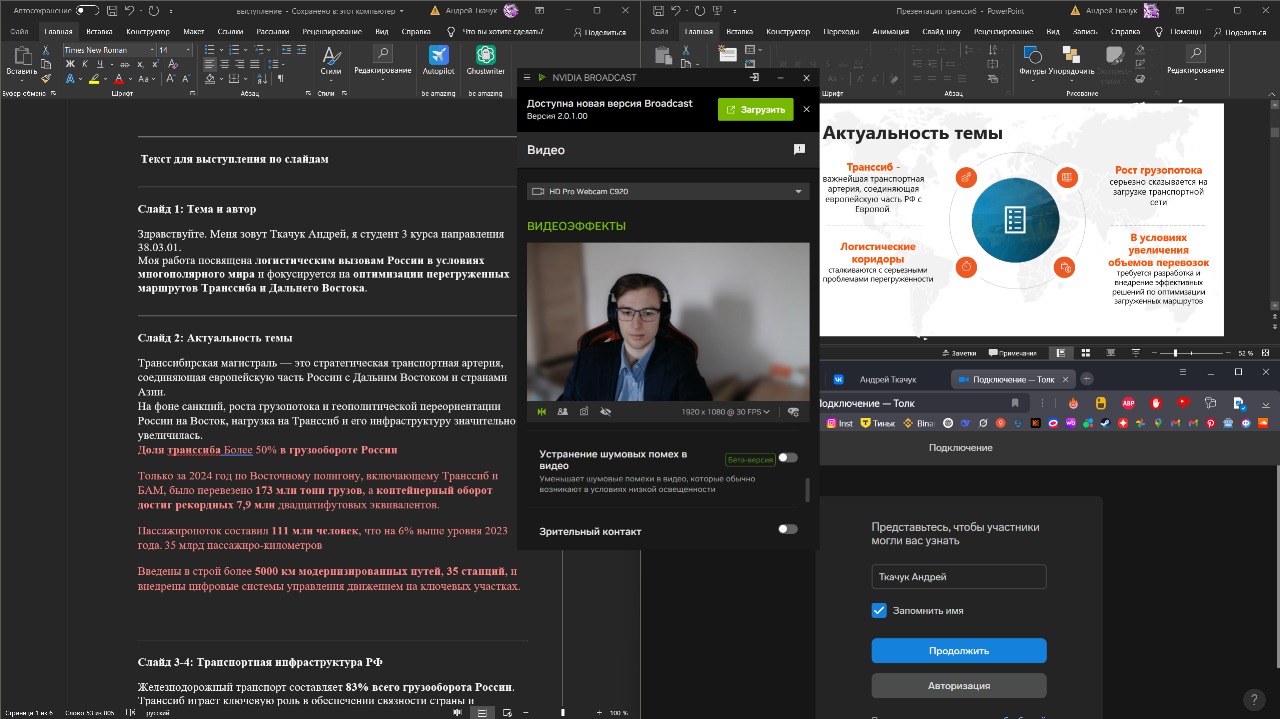Expand the HD Pro Webcam C920 dropdown
Viewport: 1280px width, 719px height.
click(x=668, y=191)
